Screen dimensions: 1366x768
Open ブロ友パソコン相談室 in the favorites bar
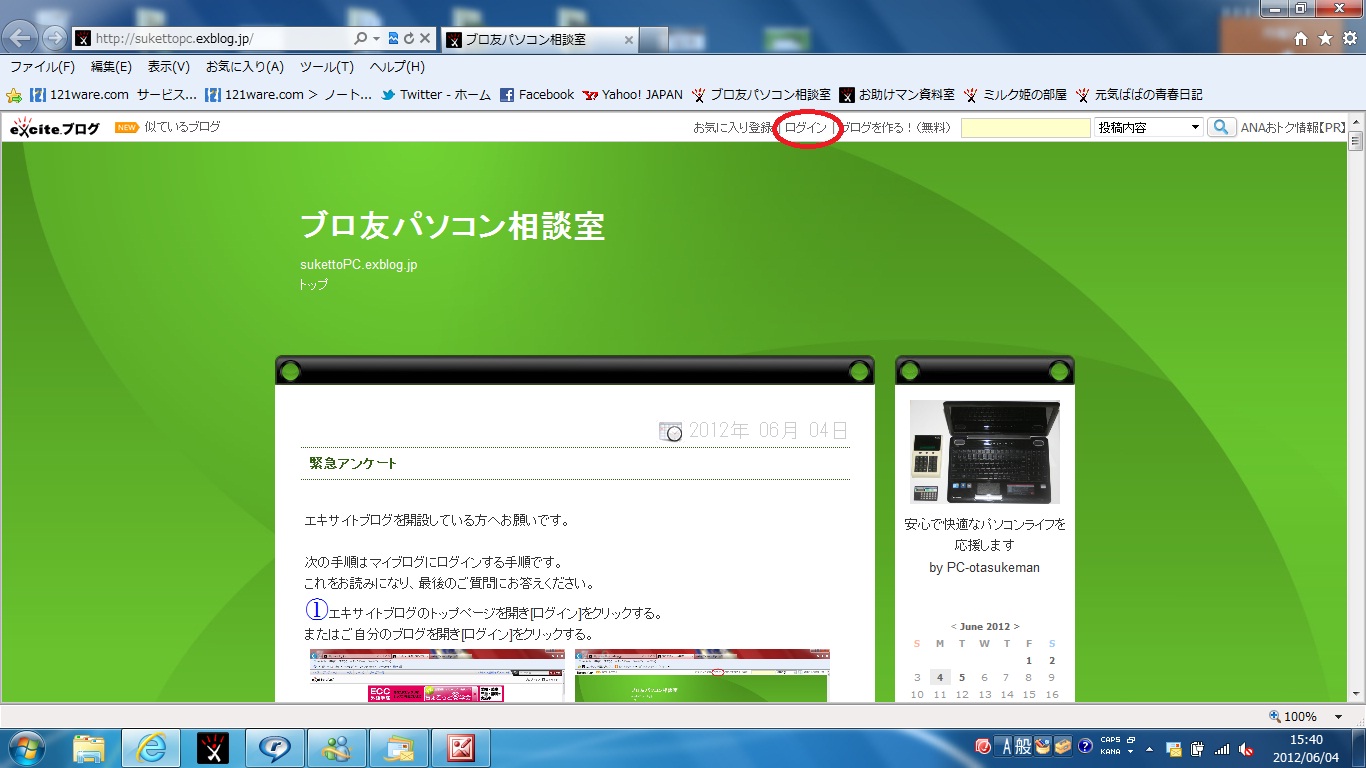click(x=760, y=95)
